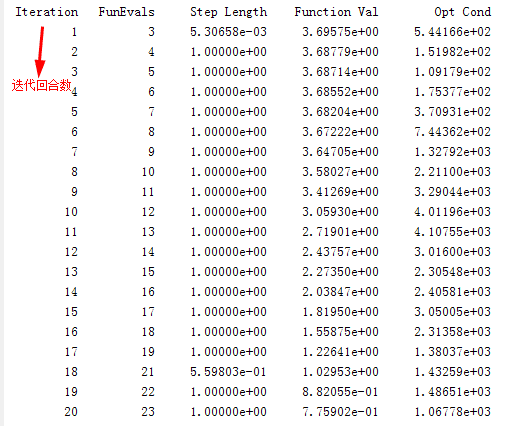
Task: Click the FunEvals column header
Action: (126, 12)
